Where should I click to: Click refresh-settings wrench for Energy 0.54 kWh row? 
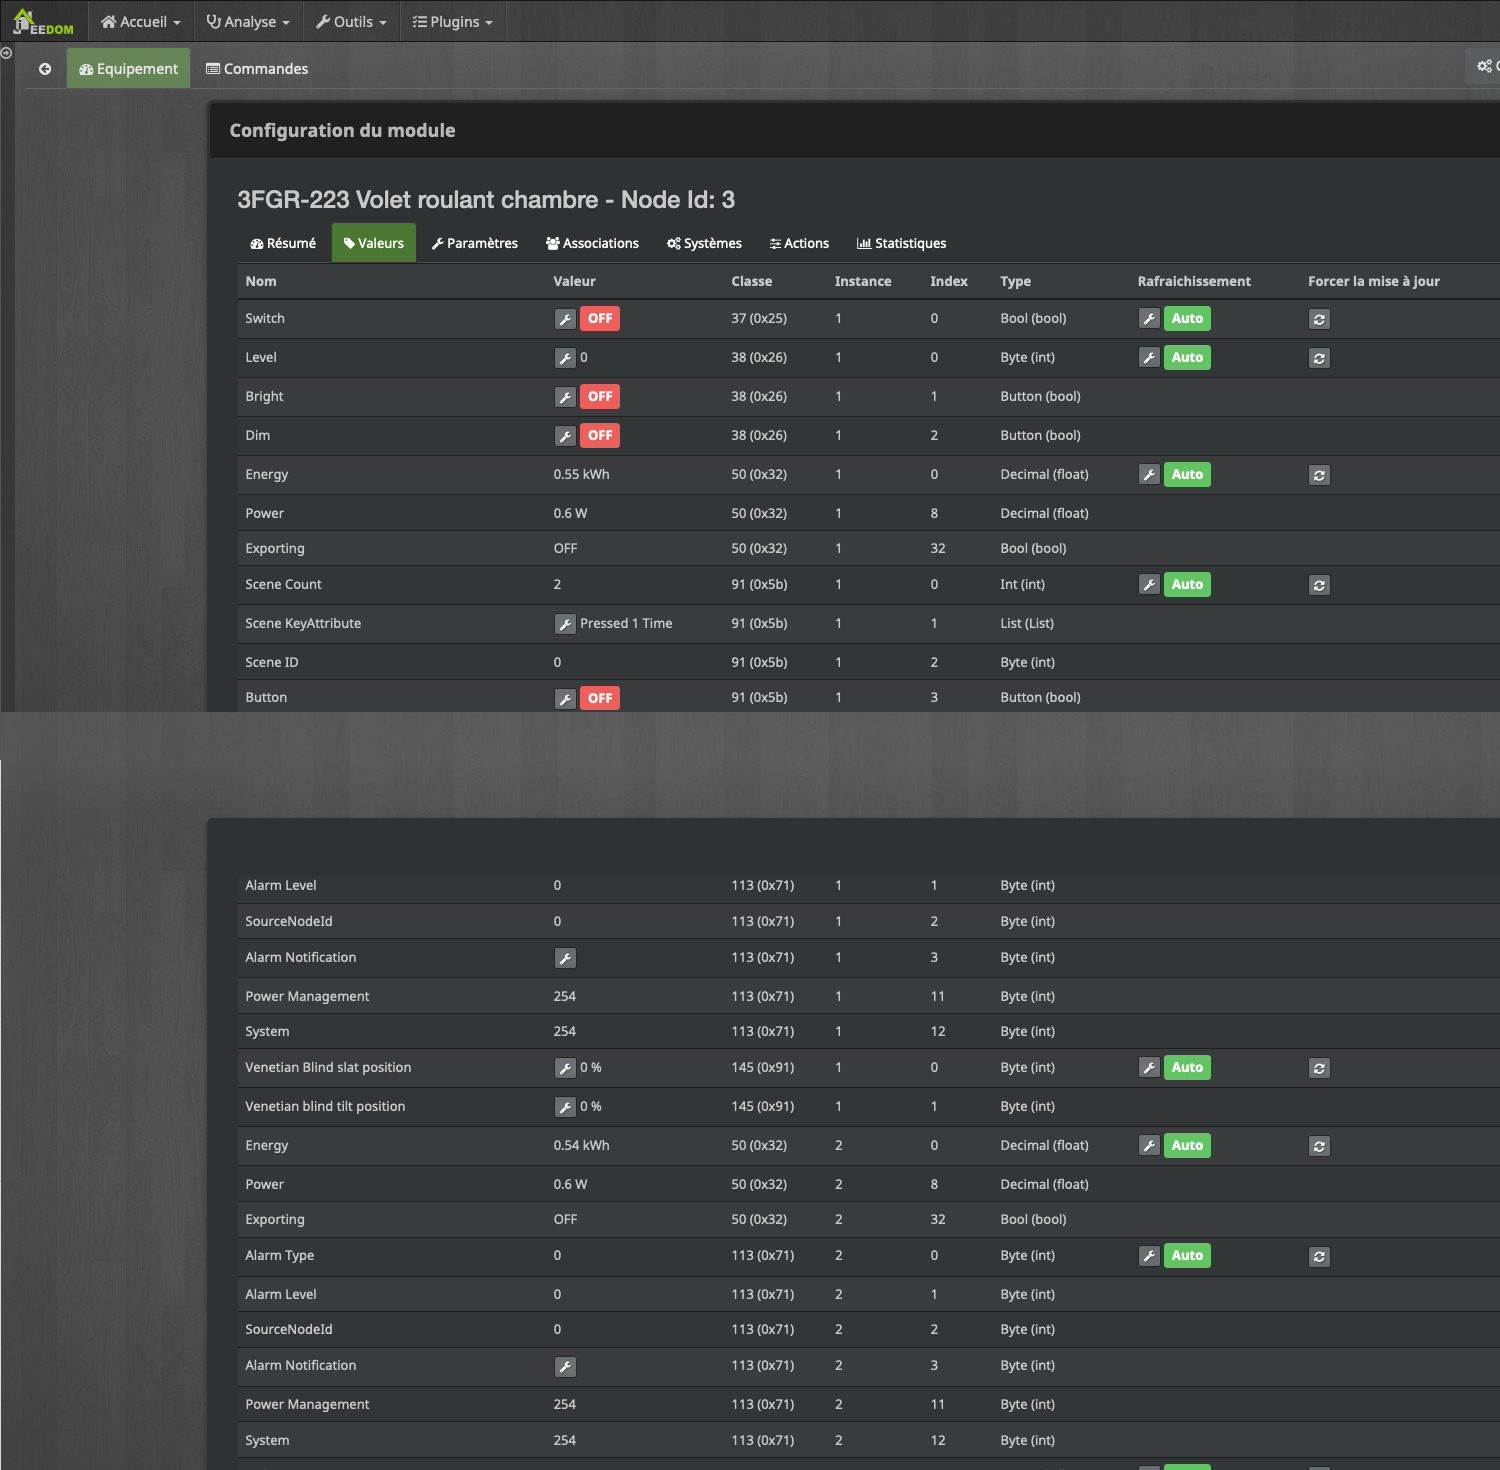1150,1146
